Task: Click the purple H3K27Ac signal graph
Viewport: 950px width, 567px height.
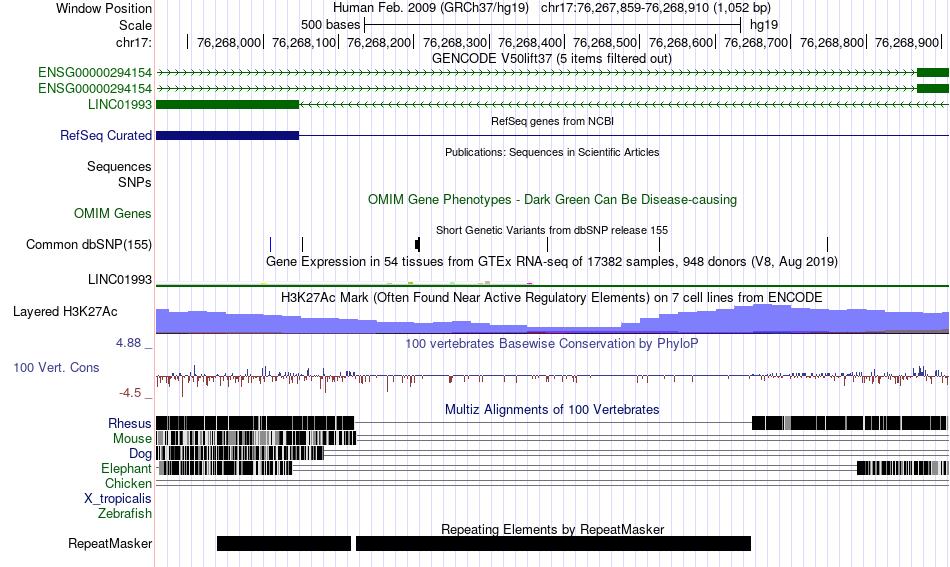Action: pos(552,319)
